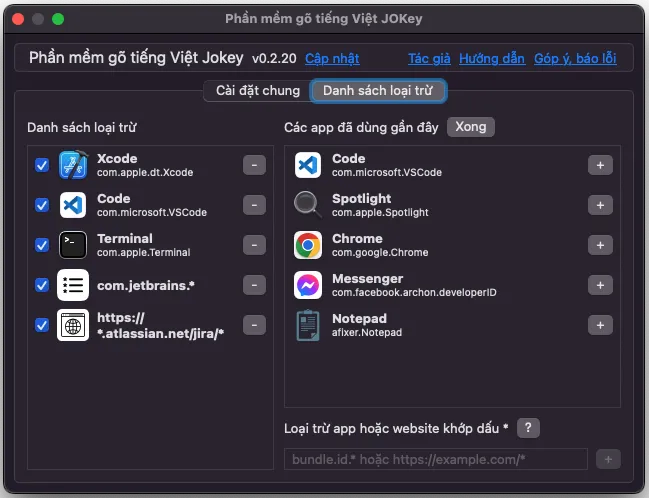The image size is (649, 498).
Task: Remove Terminal from the exclusion list
Action: (255, 245)
